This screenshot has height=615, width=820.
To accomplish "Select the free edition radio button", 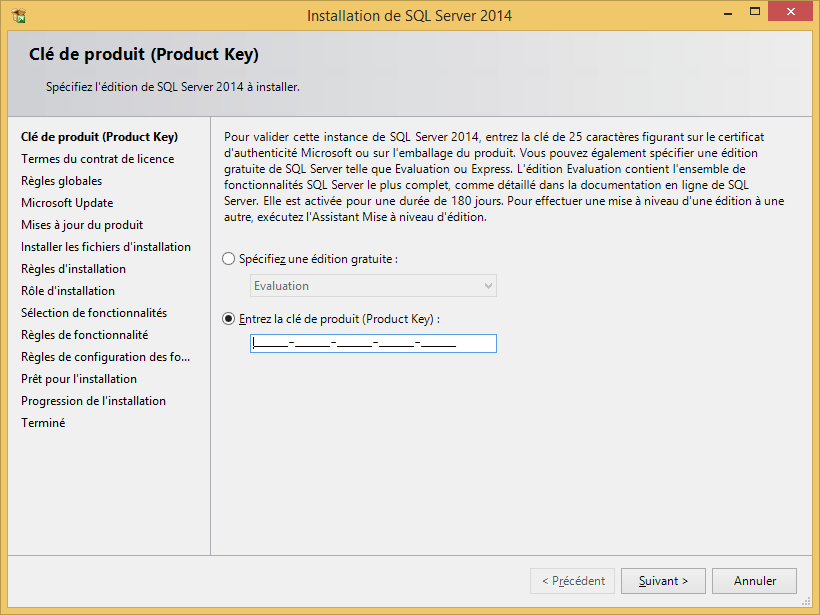I will (229, 259).
